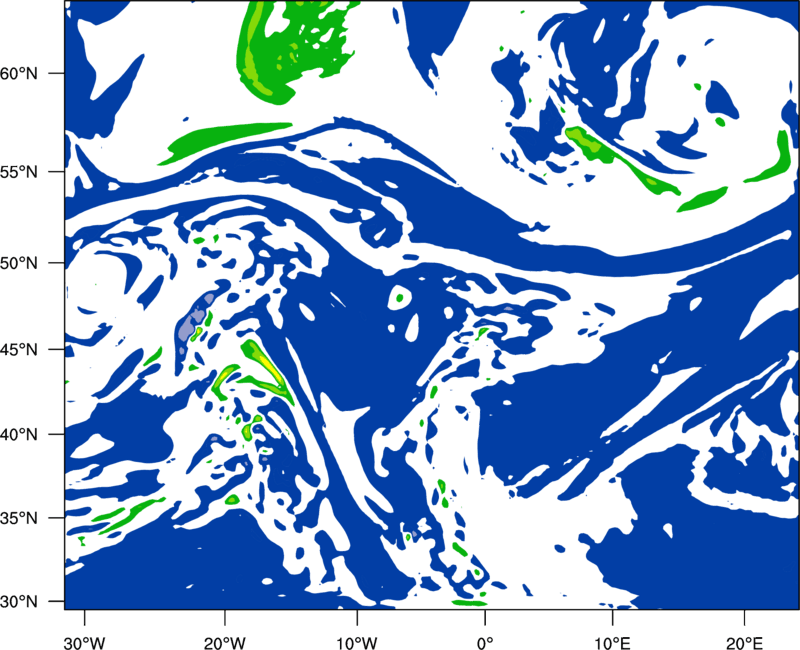Select the 55°N latitude label
800x650 pixels.
pyautogui.click(x=19, y=172)
